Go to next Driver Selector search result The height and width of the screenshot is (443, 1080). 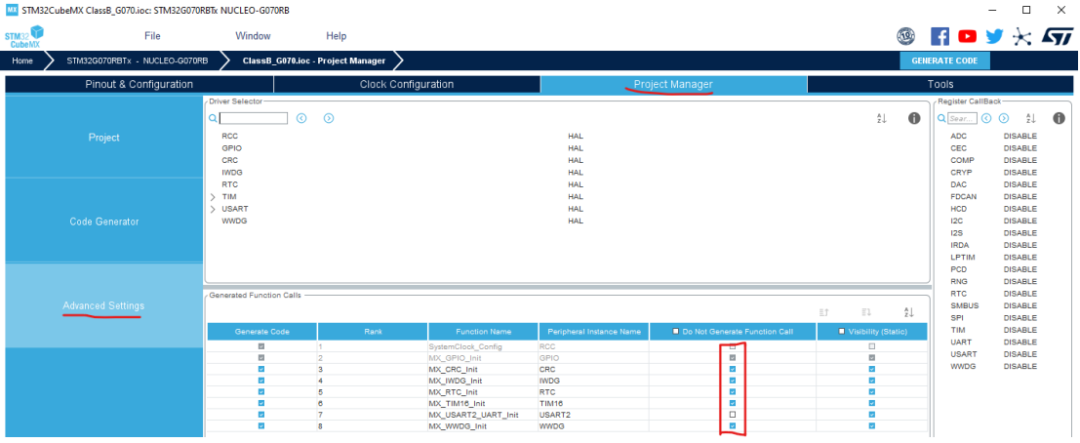coord(329,119)
